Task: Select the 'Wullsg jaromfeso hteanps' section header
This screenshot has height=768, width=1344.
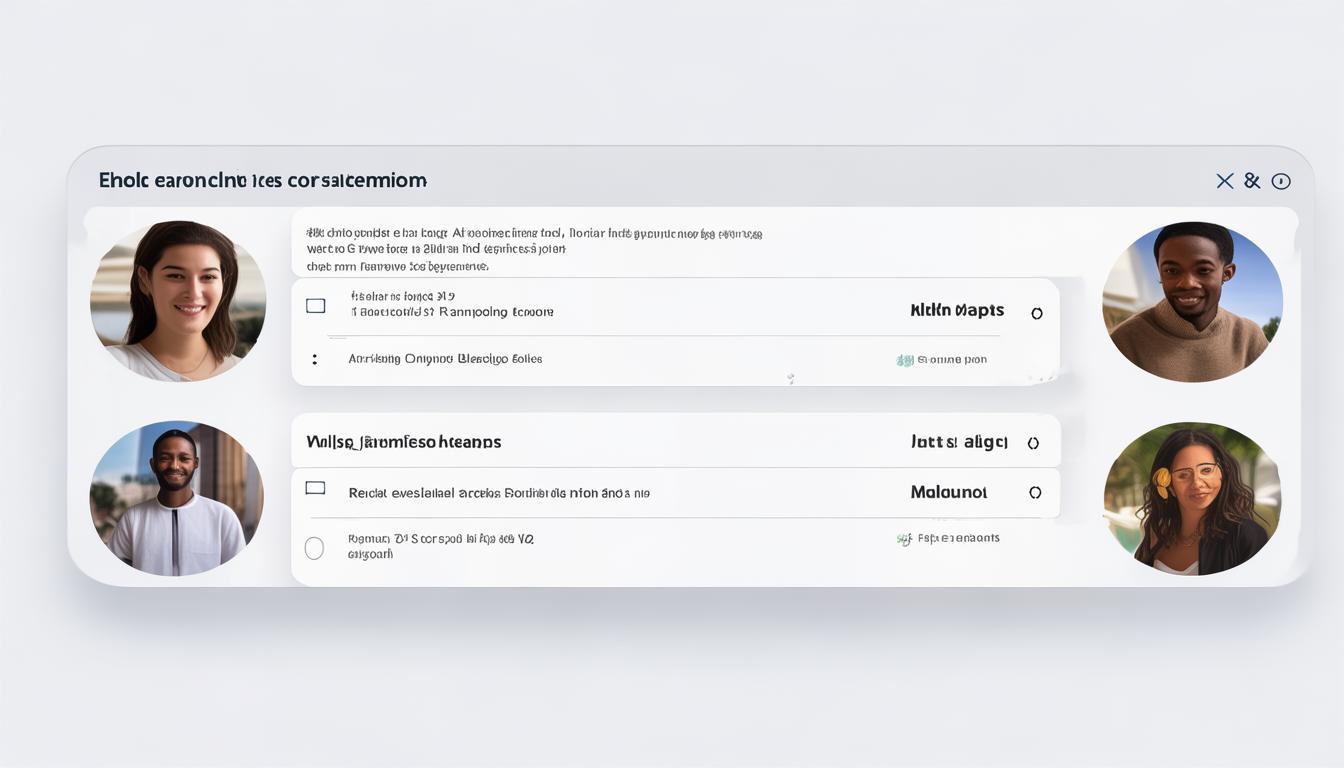Action: 403,442
